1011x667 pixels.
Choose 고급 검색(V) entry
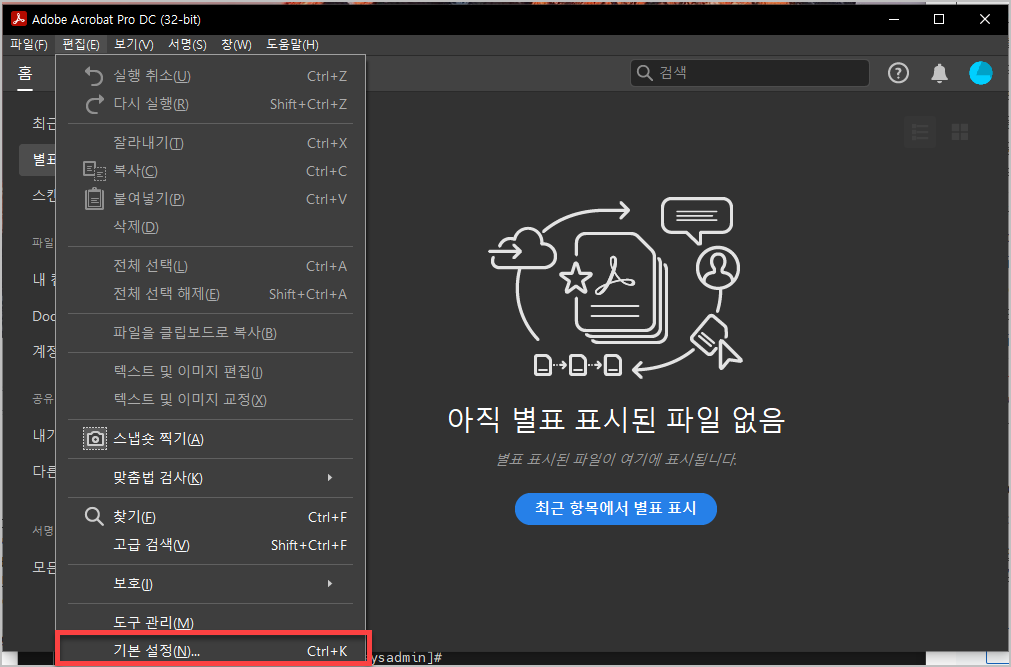pyautogui.click(x=211, y=545)
